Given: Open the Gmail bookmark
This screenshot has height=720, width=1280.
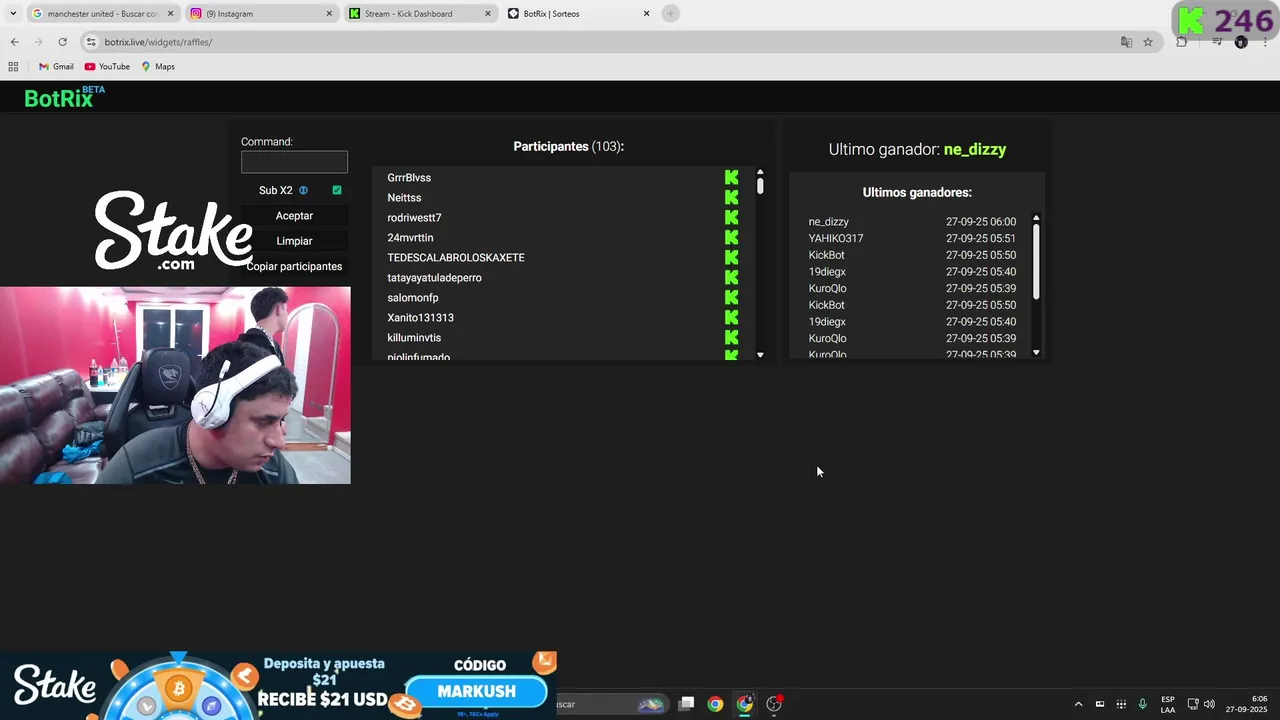Looking at the screenshot, I should 56,67.
